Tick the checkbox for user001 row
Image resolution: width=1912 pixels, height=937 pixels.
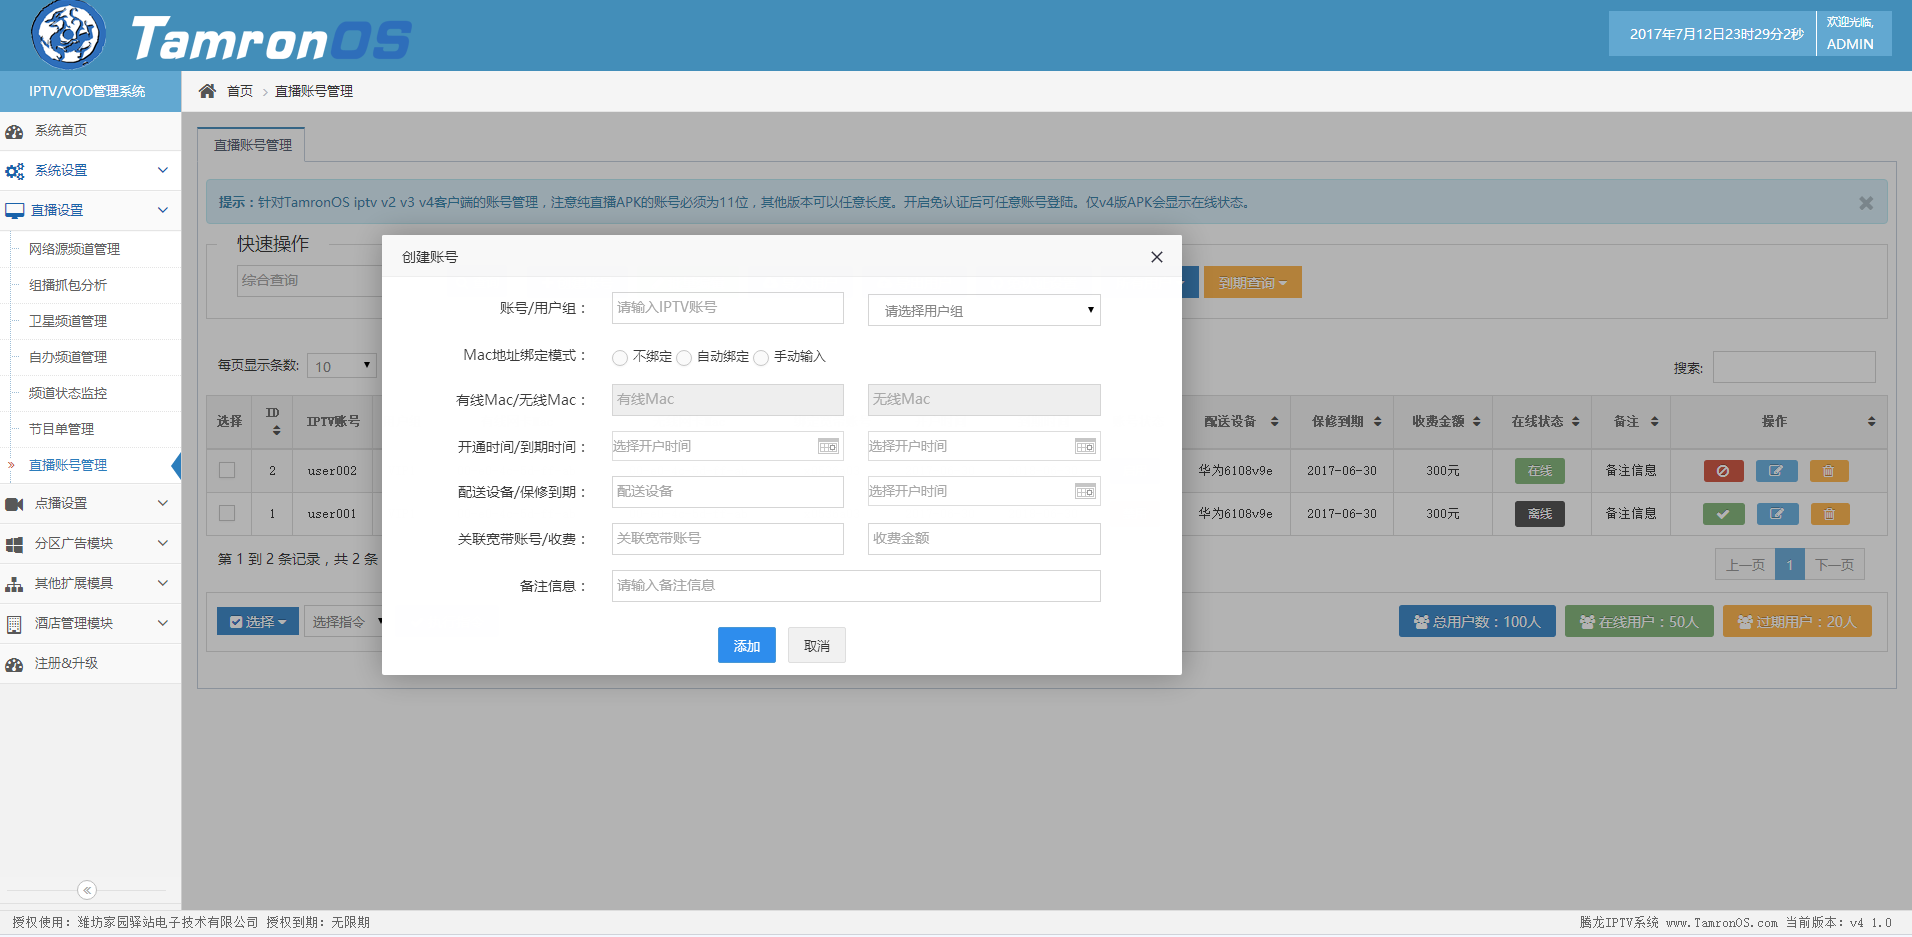pyautogui.click(x=227, y=513)
